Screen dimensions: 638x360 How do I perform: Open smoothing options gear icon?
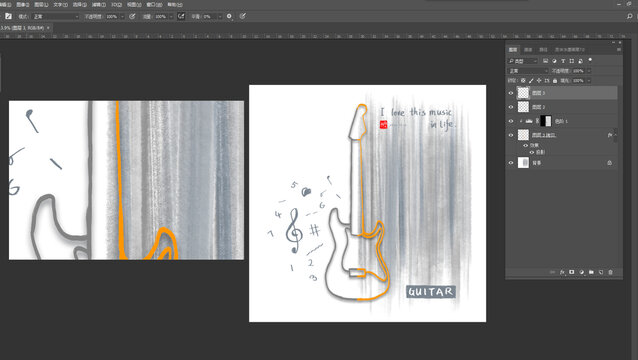coord(229,16)
